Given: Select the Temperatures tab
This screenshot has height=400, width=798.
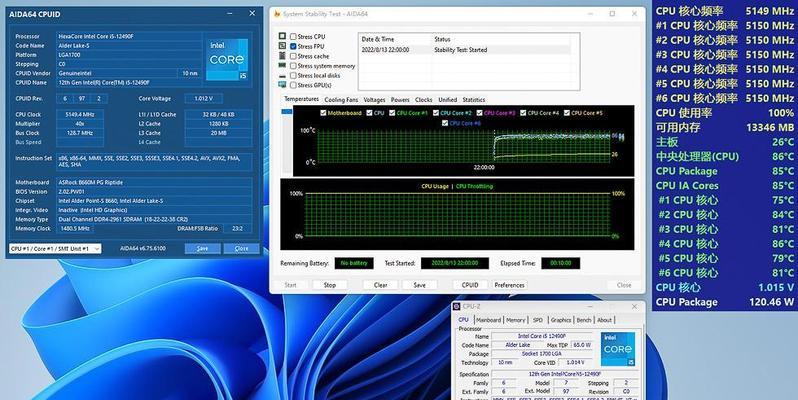Looking at the screenshot, I should (x=301, y=99).
